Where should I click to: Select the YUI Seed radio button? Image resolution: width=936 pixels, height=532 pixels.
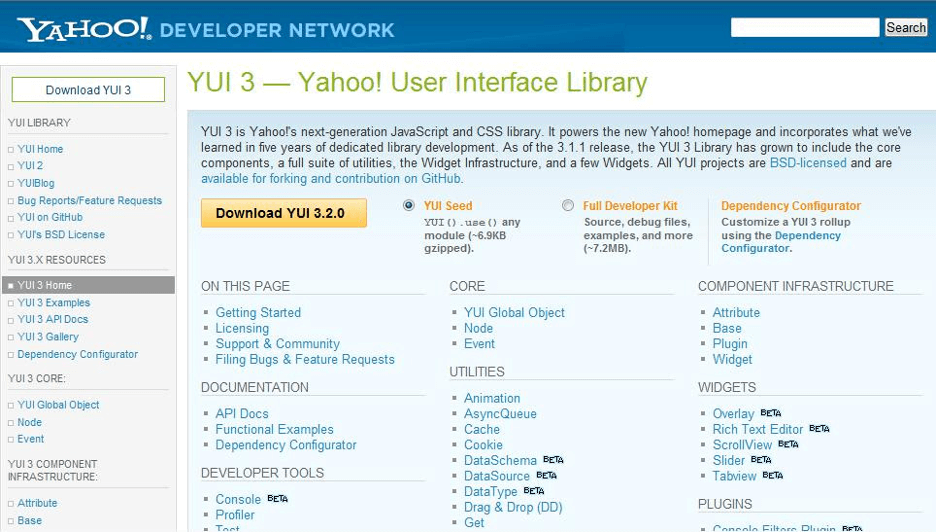click(x=408, y=205)
